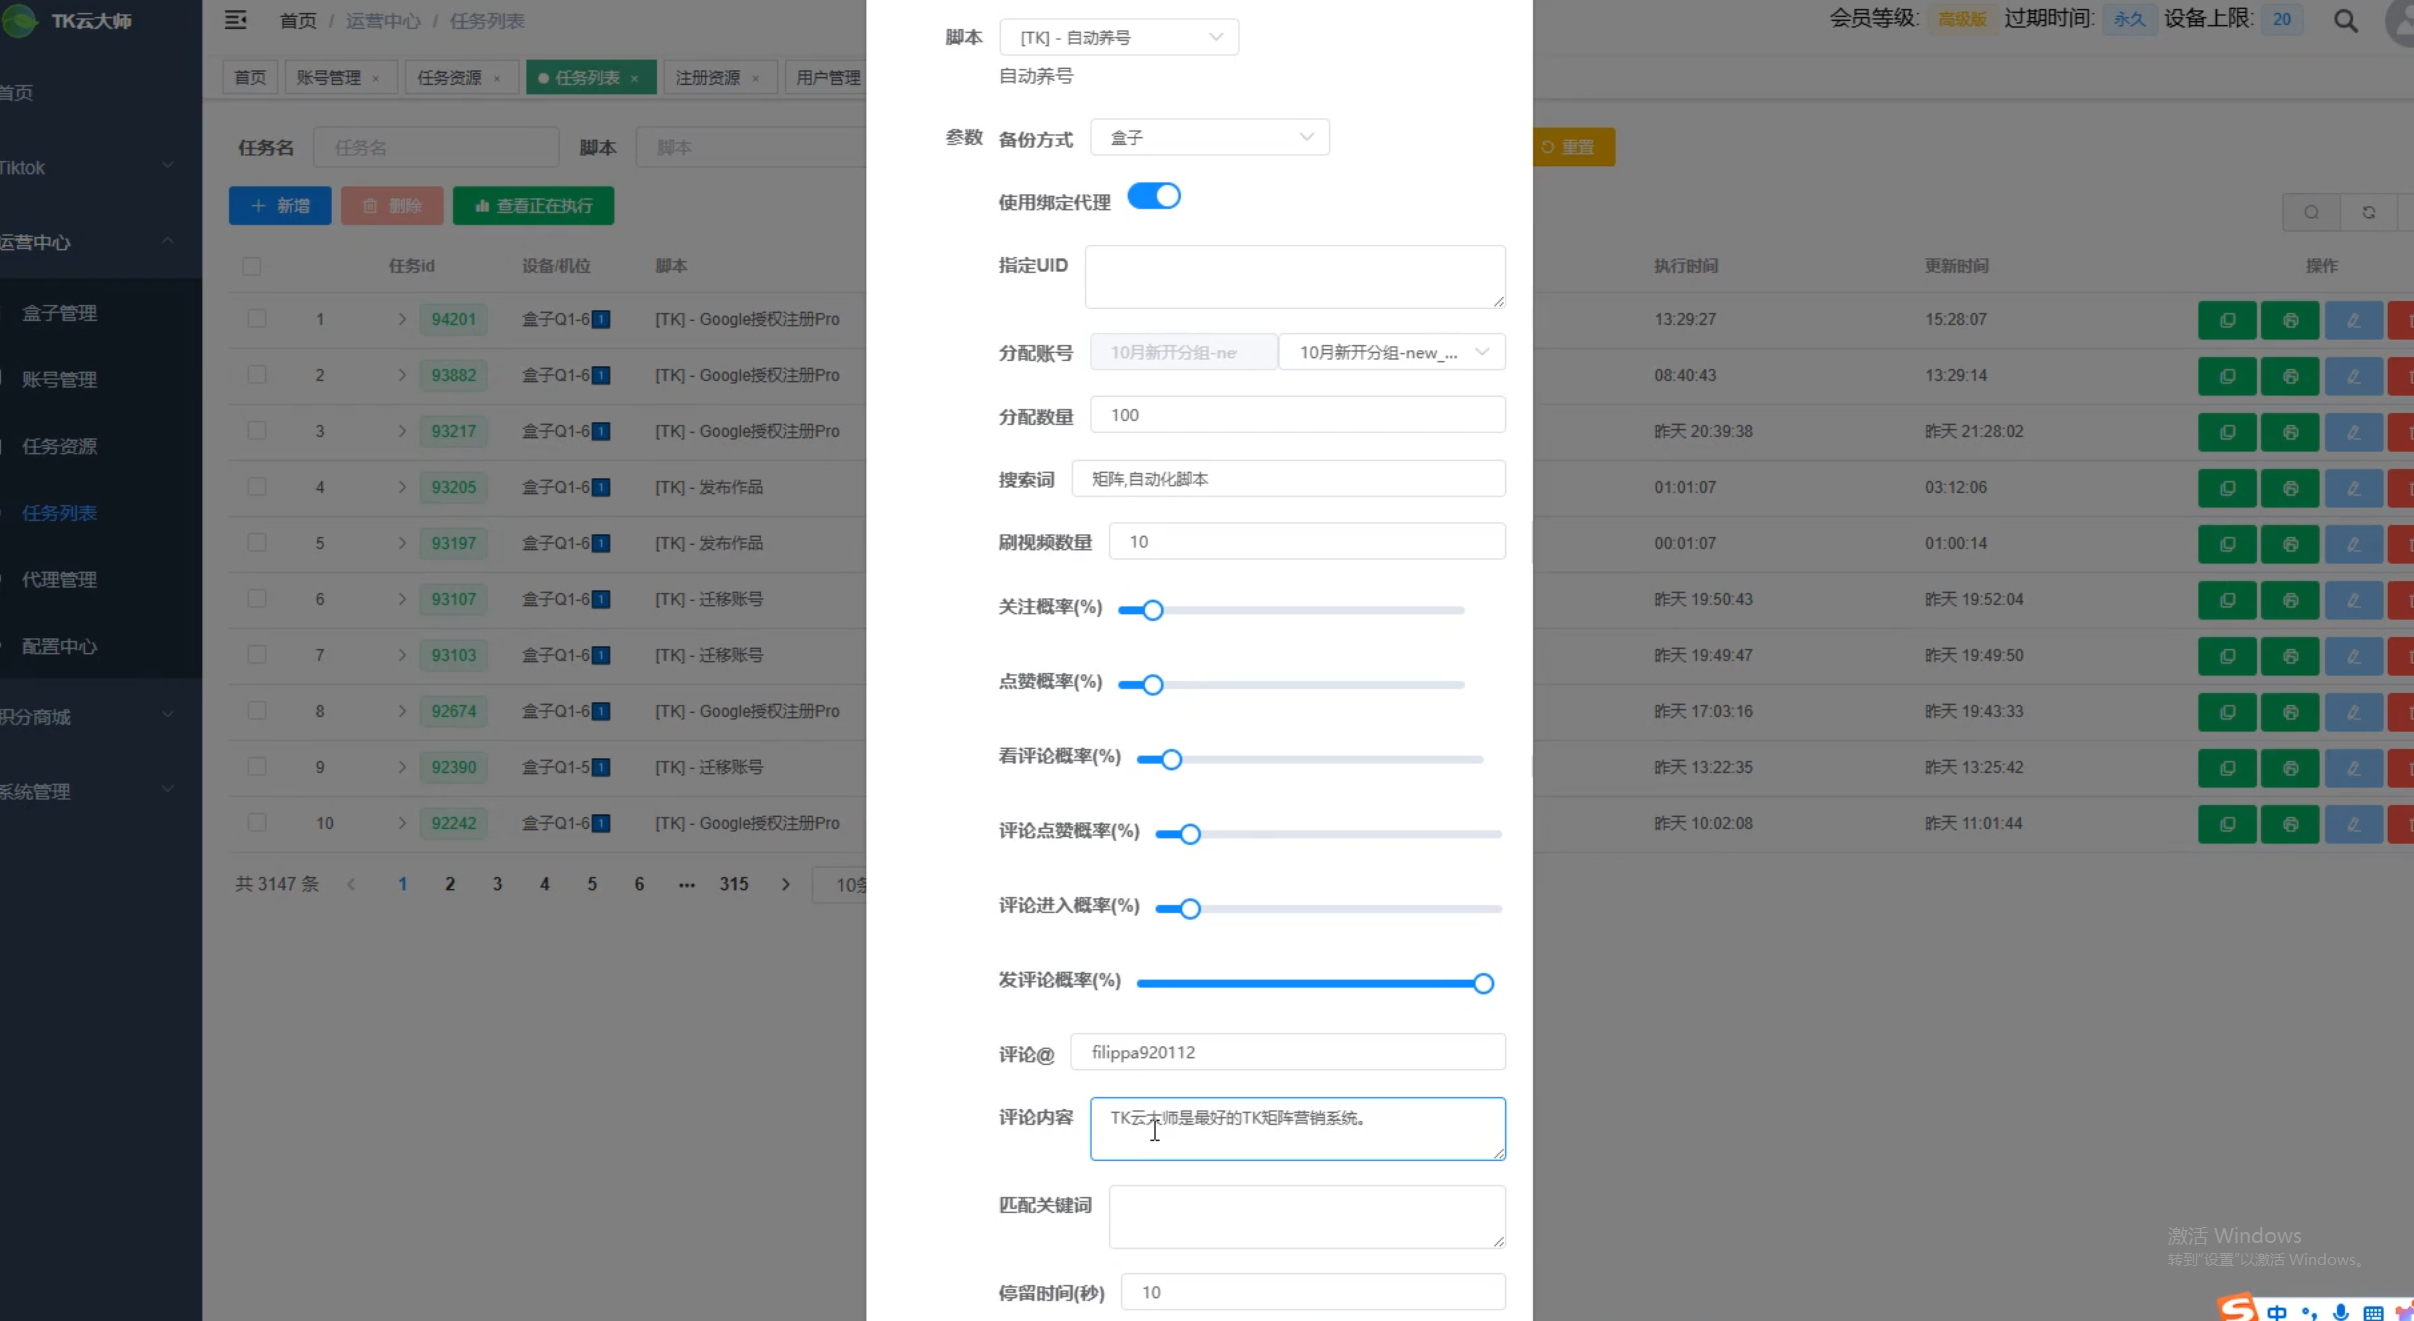Click 查看正在执行 green button
The image size is (2414, 1321).
coord(533,206)
